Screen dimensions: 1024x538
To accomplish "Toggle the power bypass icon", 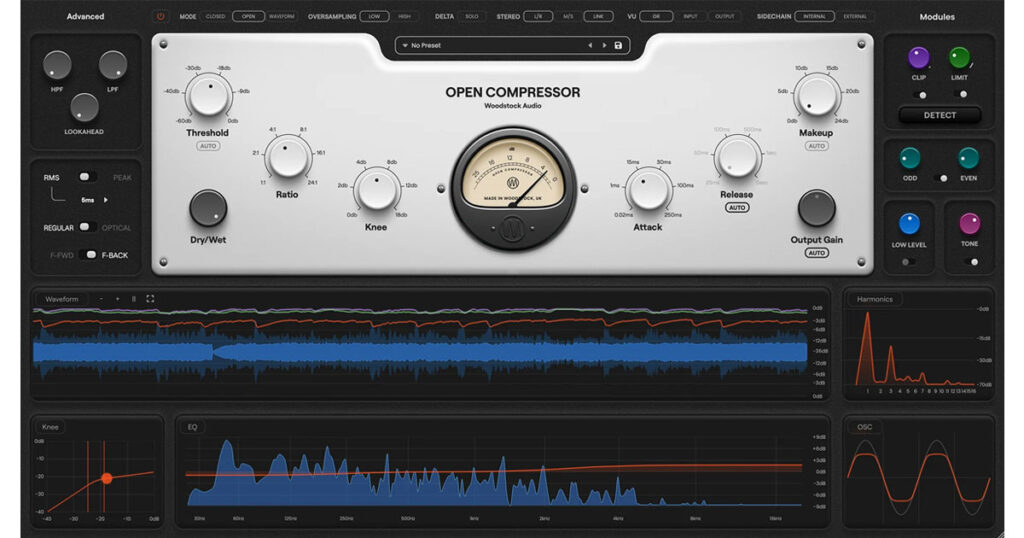I will 161,16.
